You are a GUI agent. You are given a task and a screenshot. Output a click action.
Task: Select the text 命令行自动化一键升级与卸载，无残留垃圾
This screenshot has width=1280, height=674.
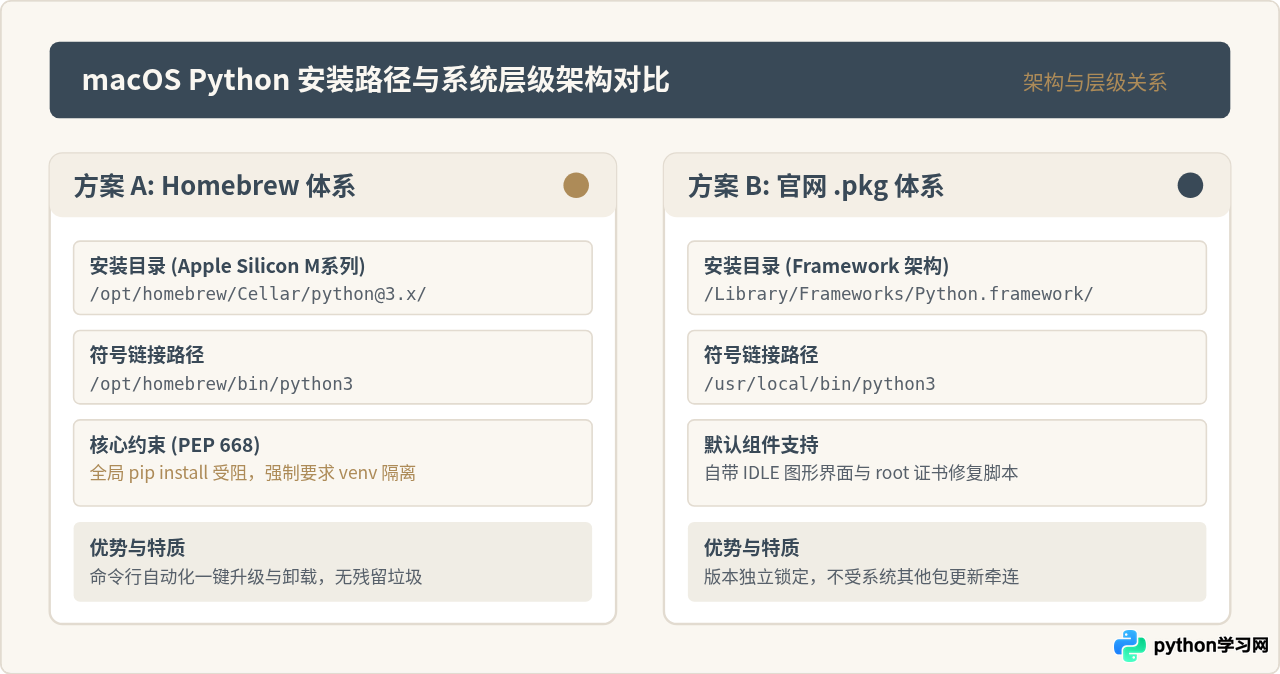click(256, 577)
